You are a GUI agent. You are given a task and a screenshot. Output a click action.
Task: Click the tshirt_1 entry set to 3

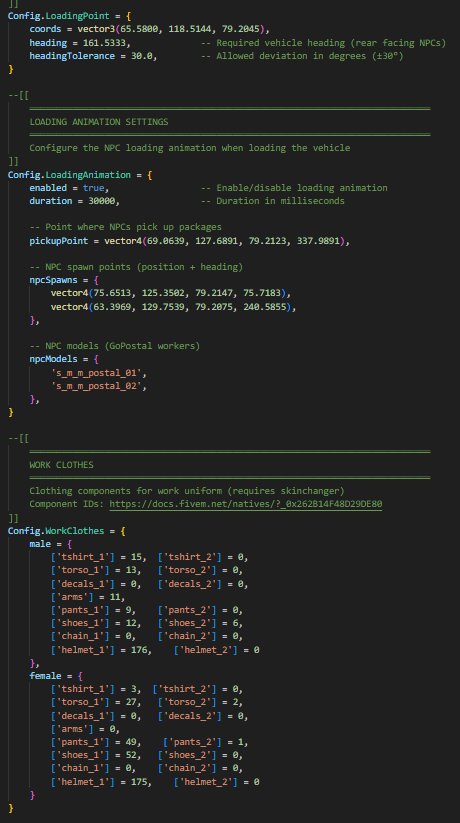[96, 689]
